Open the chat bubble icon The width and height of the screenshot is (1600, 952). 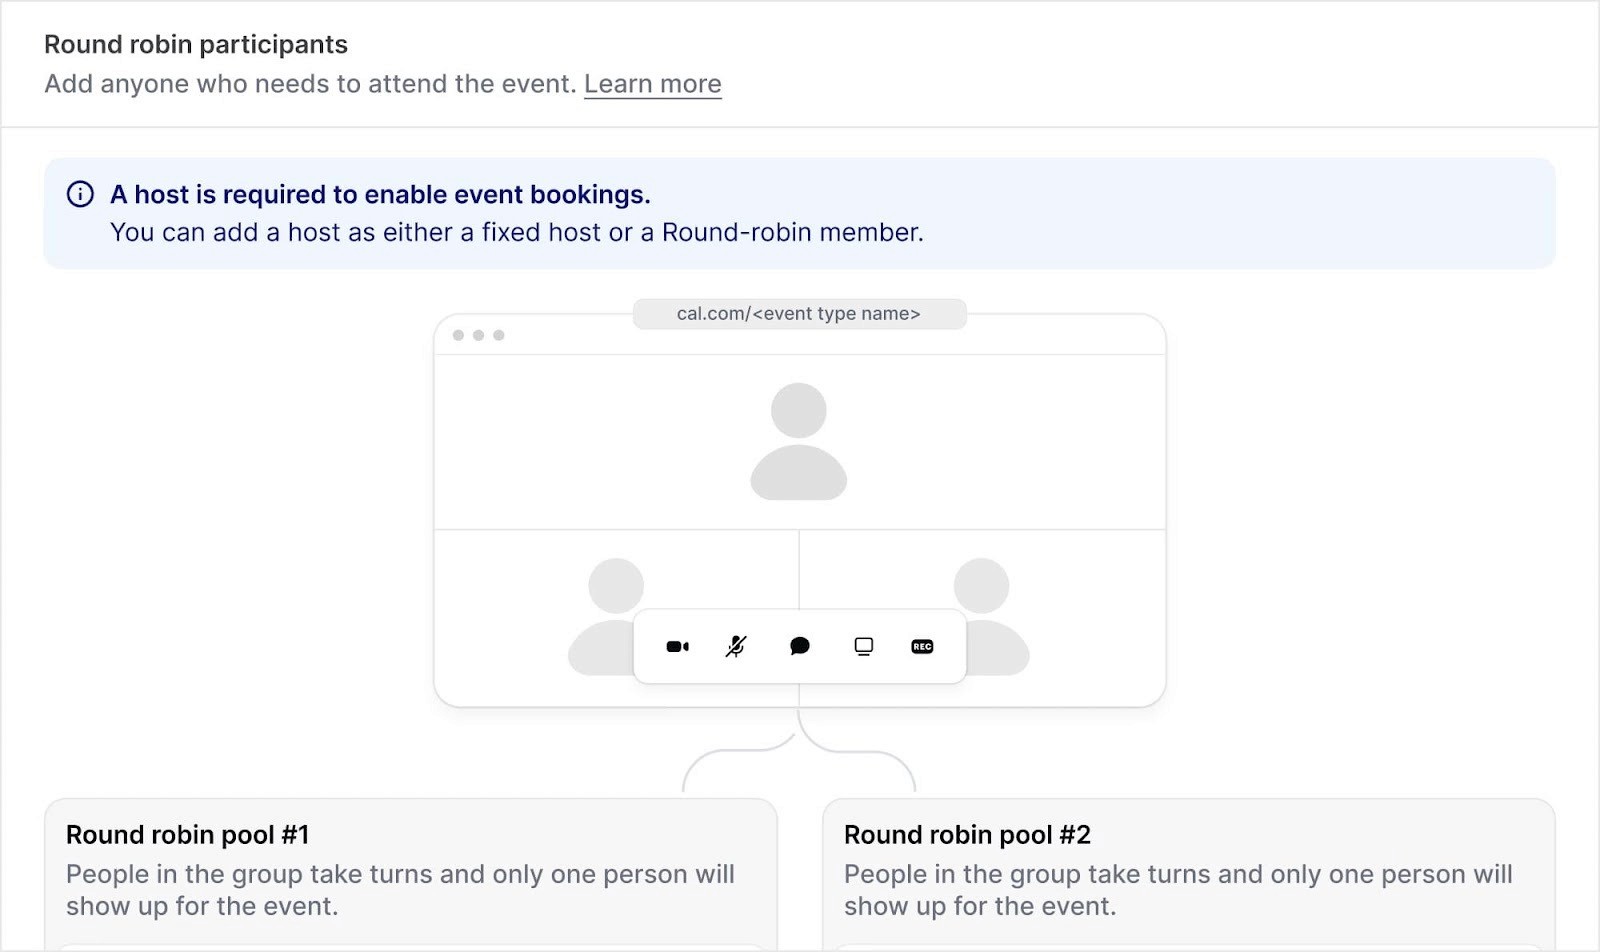pyautogui.click(x=799, y=646)
